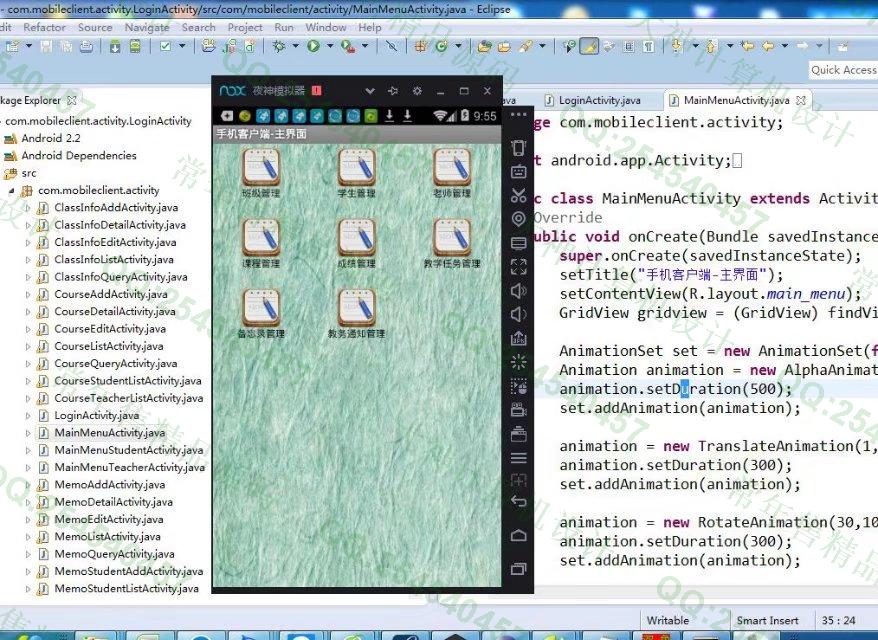Image resolution: width=878 pixels, height=640 pixels.
Task: Click Nox Android back button
Action: coord(519,501)
